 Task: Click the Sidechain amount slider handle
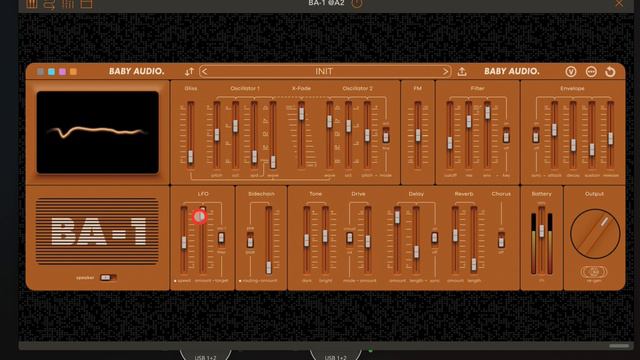click(269, 267)
